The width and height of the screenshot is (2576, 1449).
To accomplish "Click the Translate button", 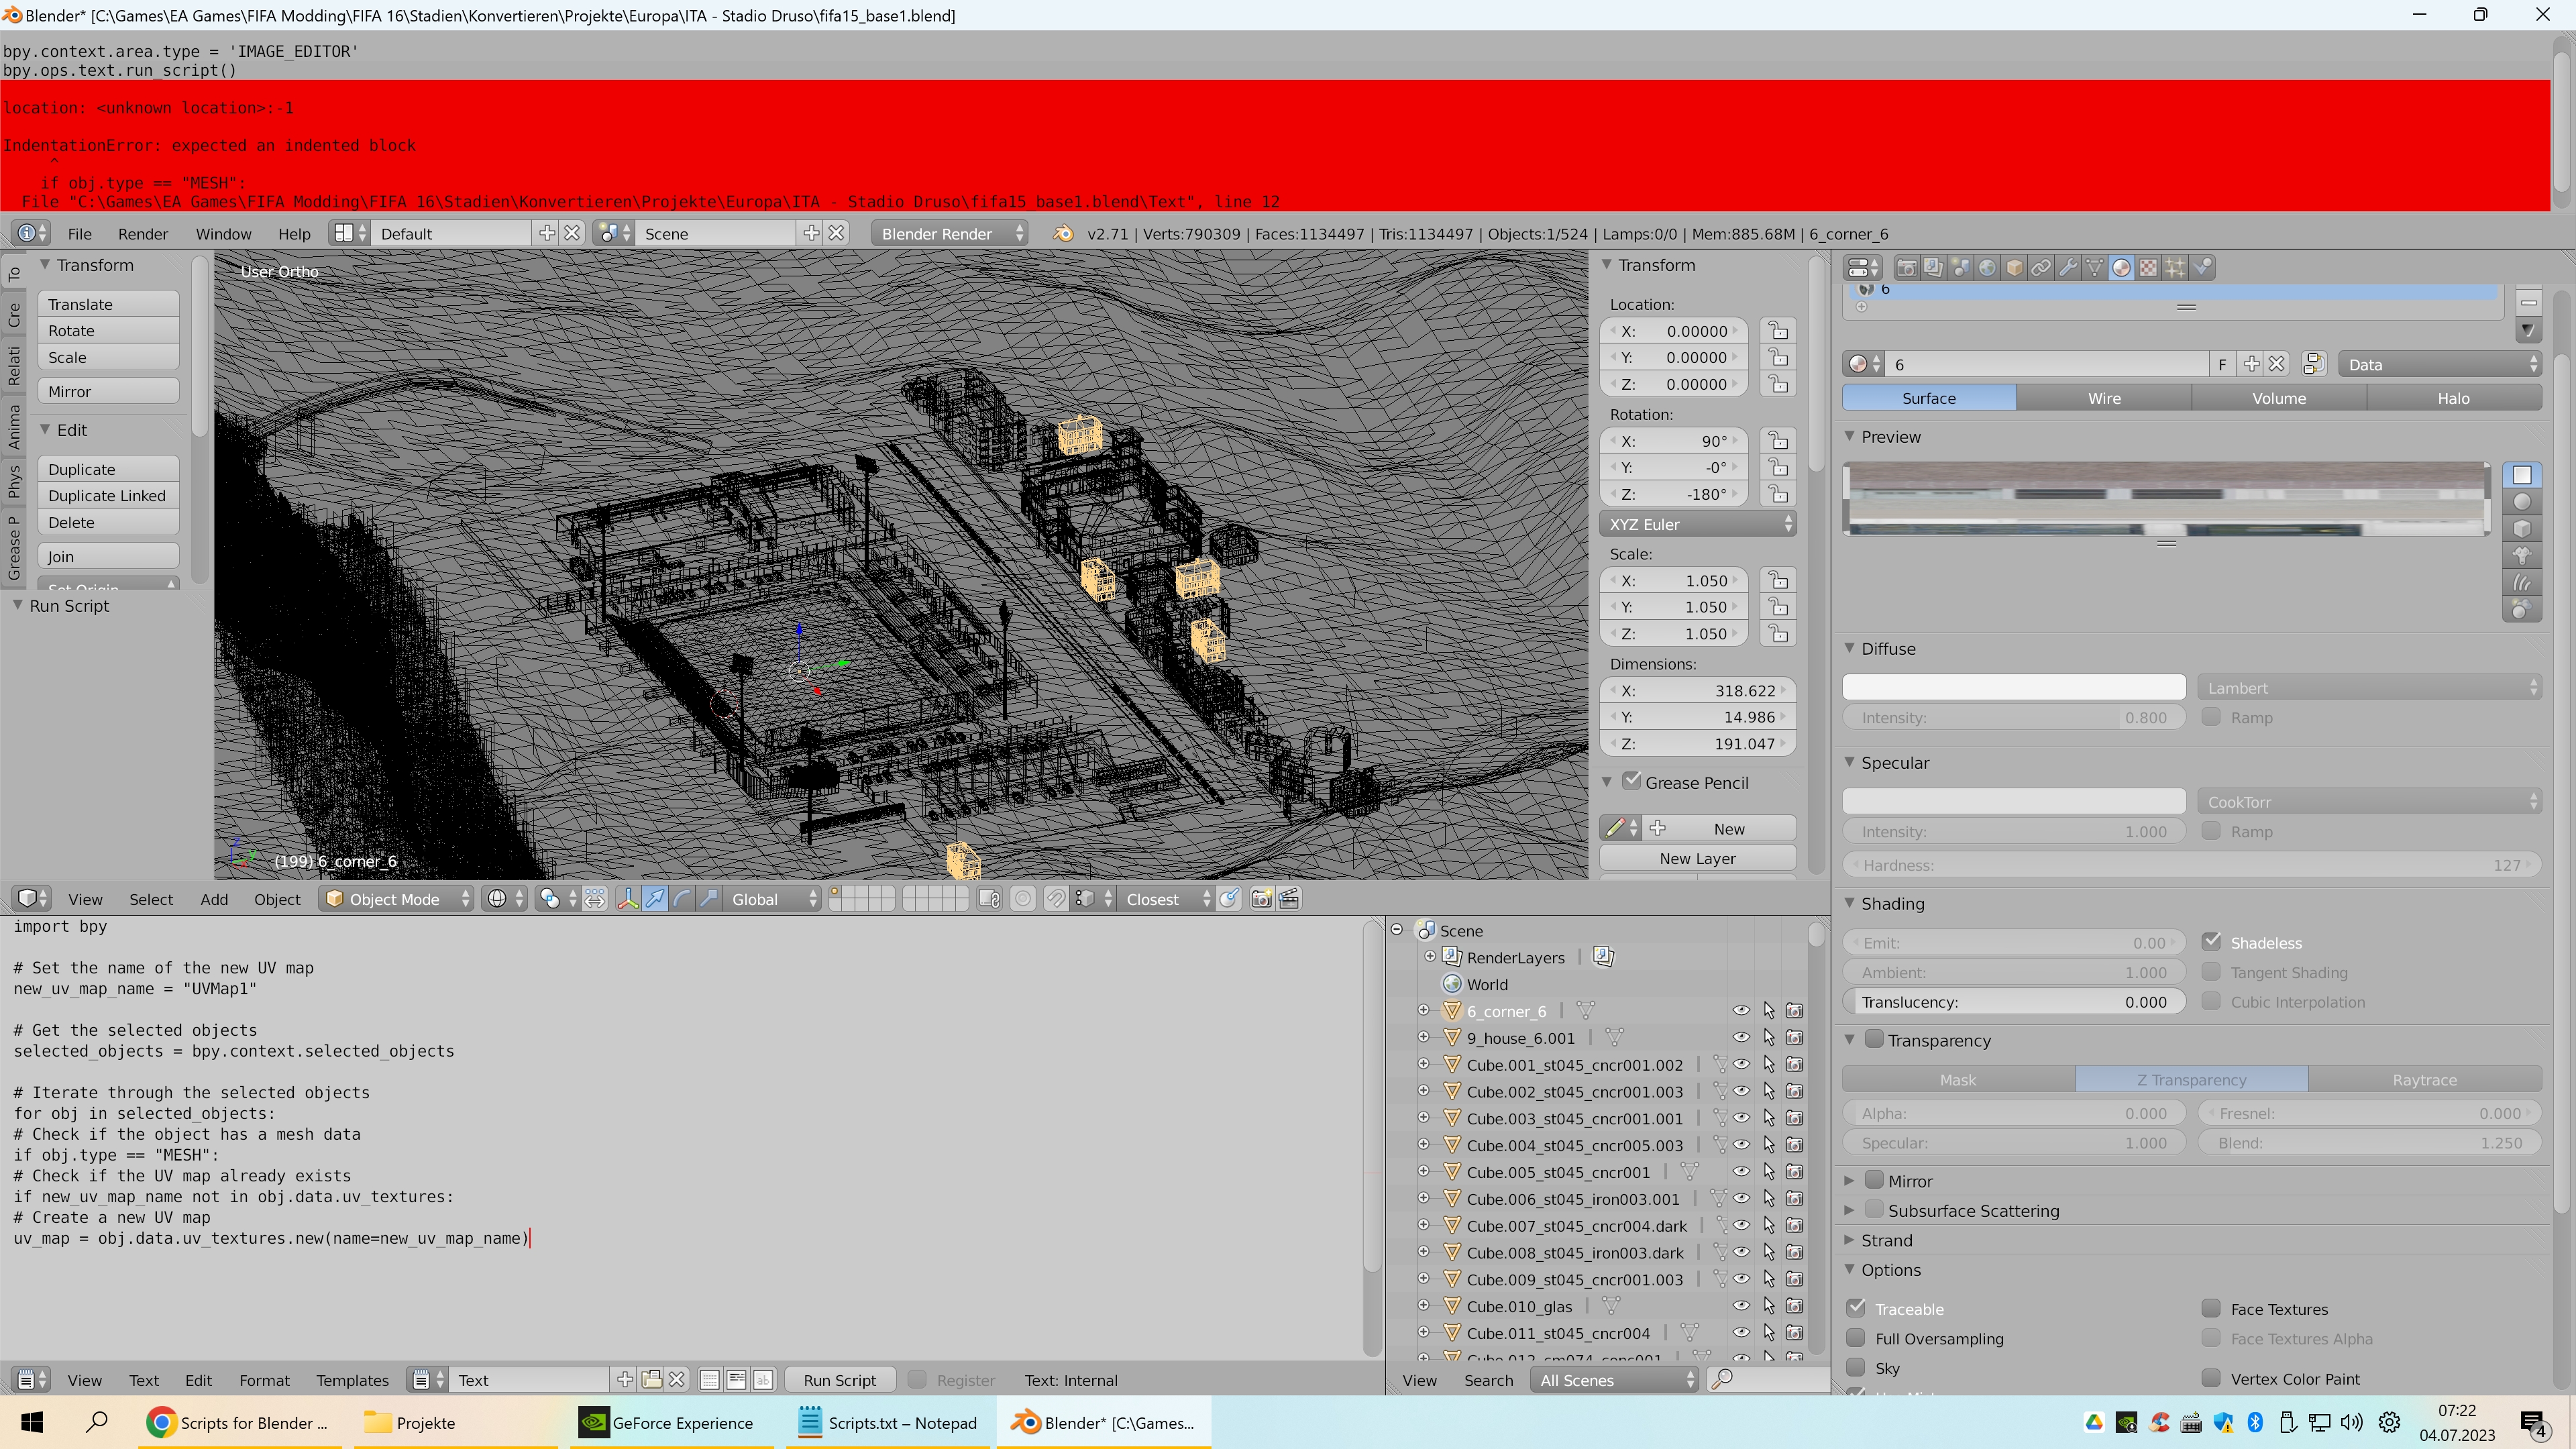I will (x=108, y=304).
